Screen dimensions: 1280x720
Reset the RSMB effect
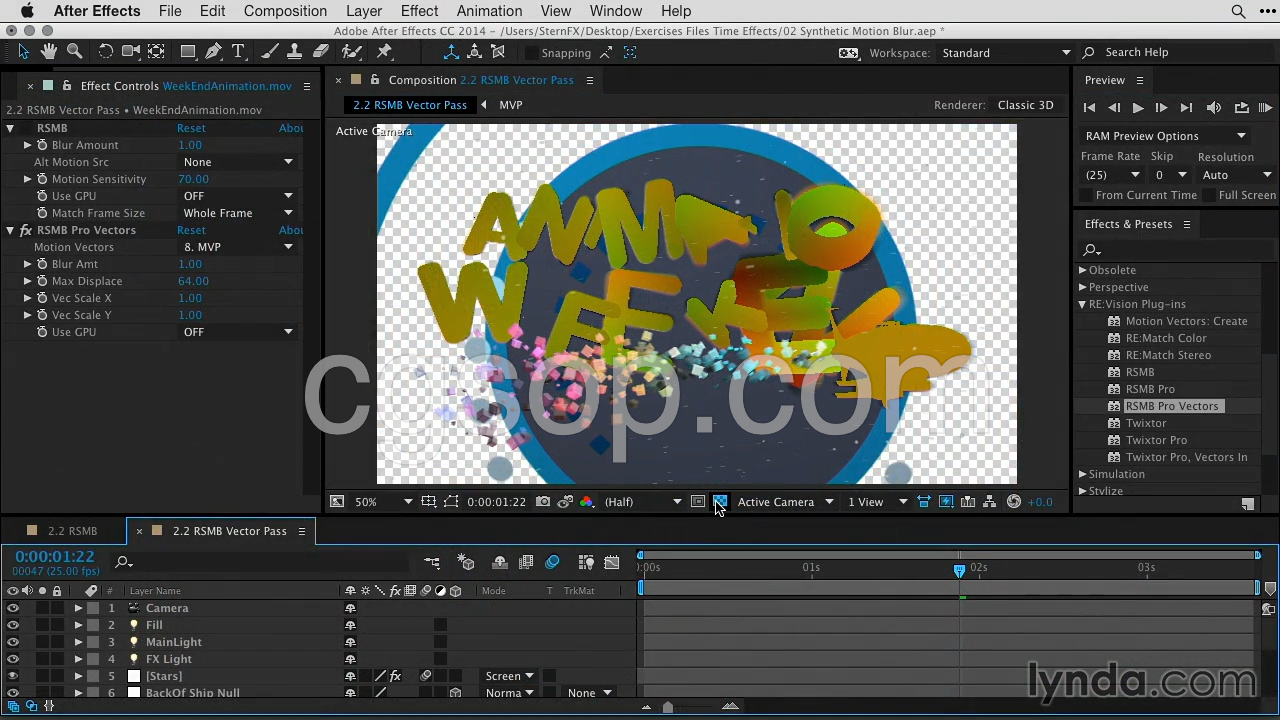(191, 128)
